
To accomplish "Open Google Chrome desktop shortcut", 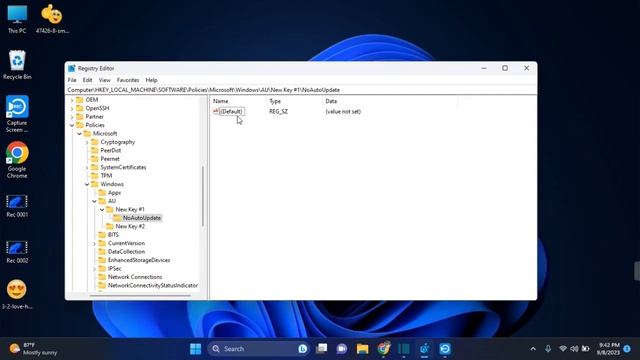I will click(17, 160).
